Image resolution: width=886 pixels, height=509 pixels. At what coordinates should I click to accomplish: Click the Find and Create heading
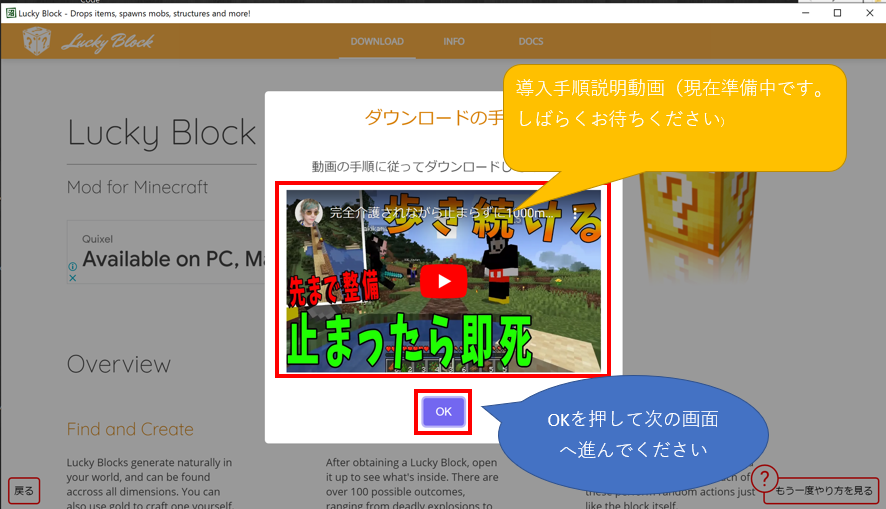tap(130, 429)
